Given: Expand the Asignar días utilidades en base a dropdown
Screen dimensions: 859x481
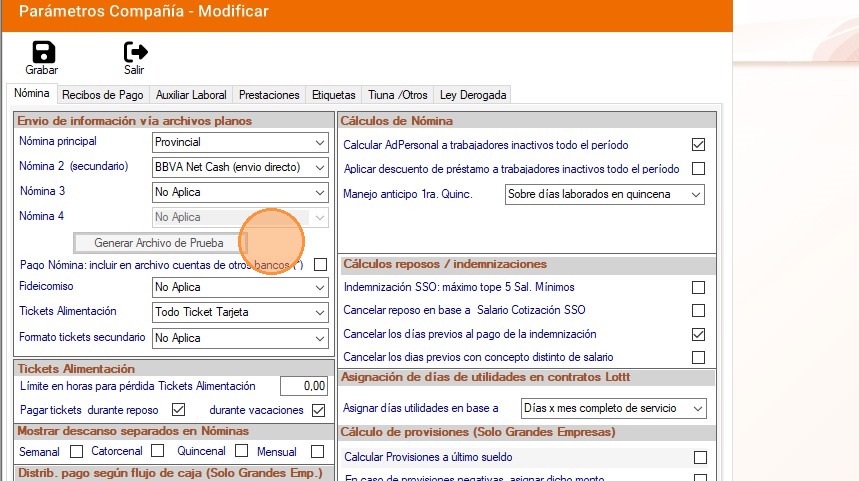Looking at the screenshot, I should (614, 408).
